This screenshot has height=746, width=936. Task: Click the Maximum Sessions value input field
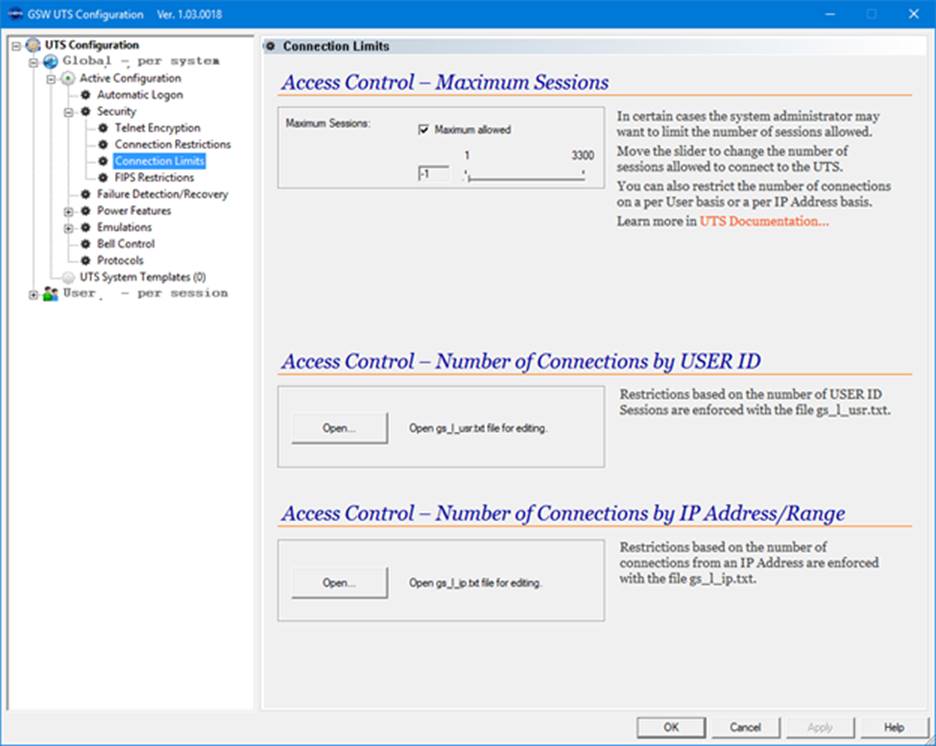tap(433, 174)
